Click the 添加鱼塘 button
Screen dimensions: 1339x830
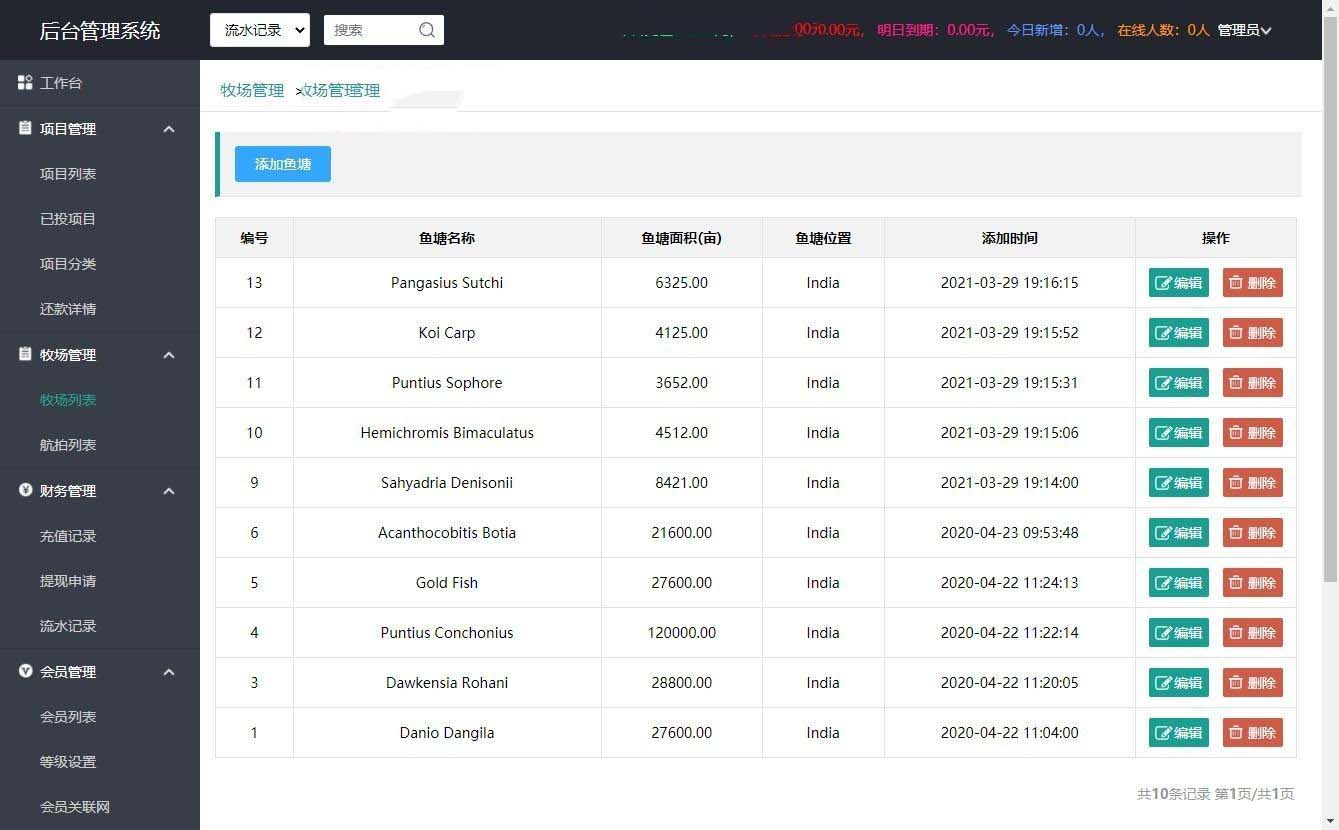[x=283, y=164]
